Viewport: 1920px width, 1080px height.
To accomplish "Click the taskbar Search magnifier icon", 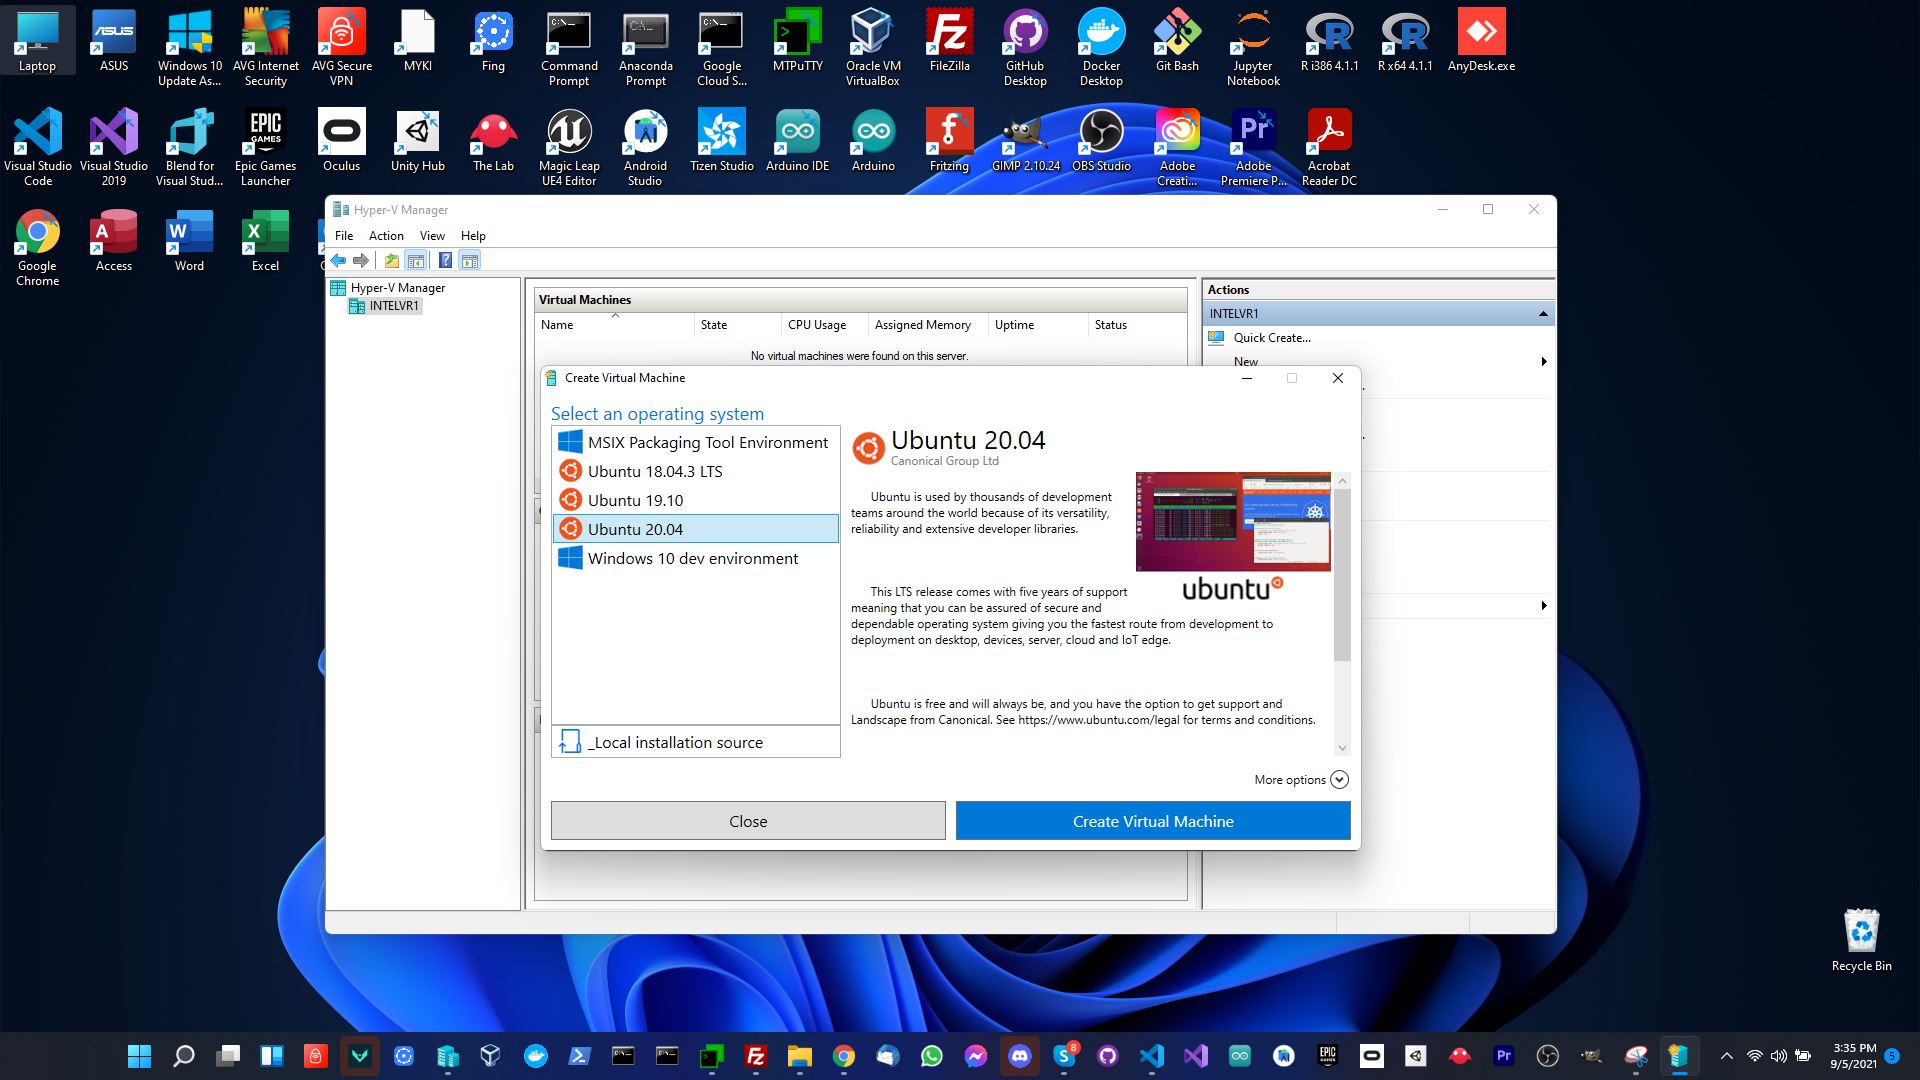I will (x=184, y=1056).
